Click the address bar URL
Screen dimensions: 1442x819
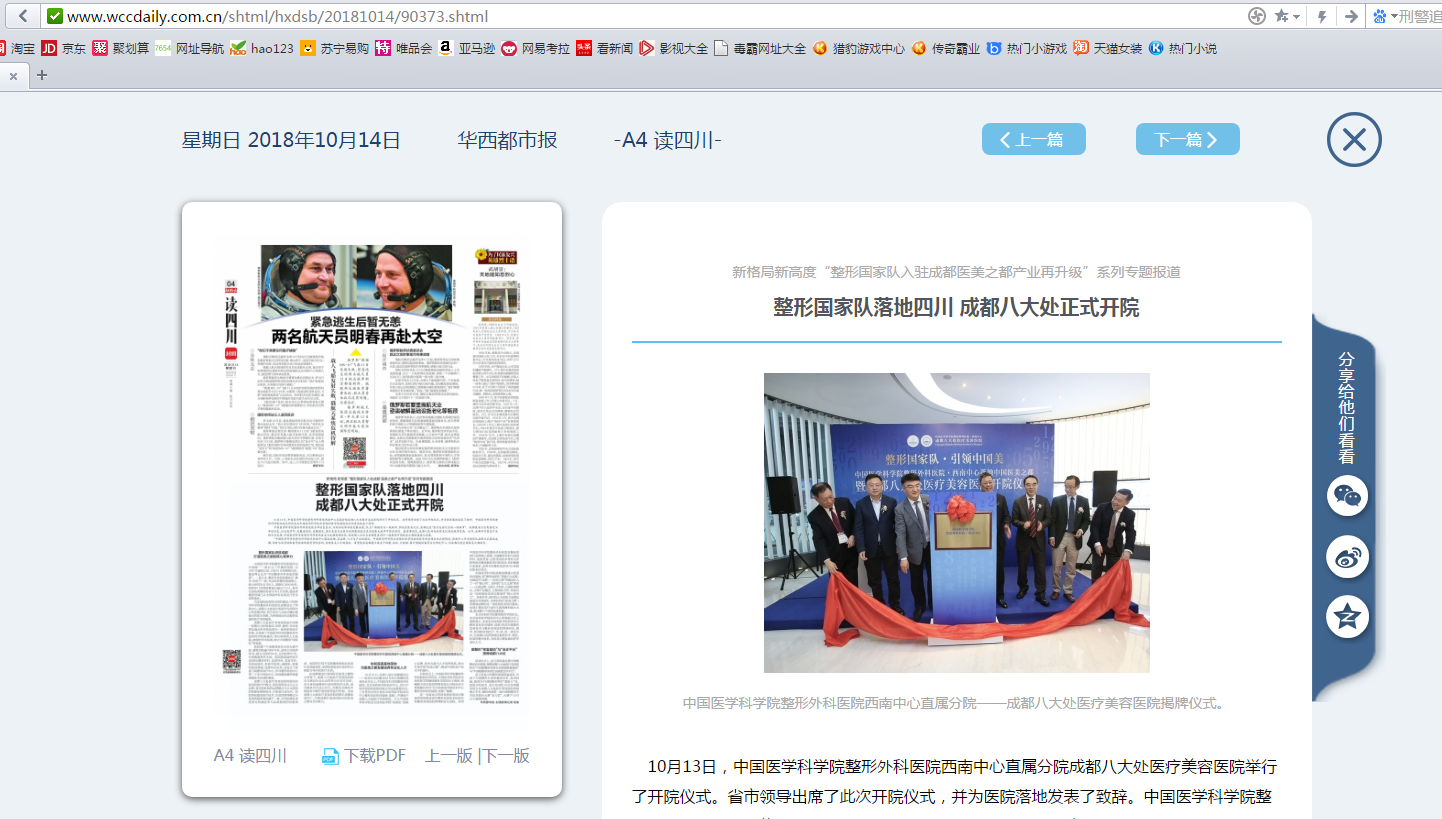click(x=278, y=16)
